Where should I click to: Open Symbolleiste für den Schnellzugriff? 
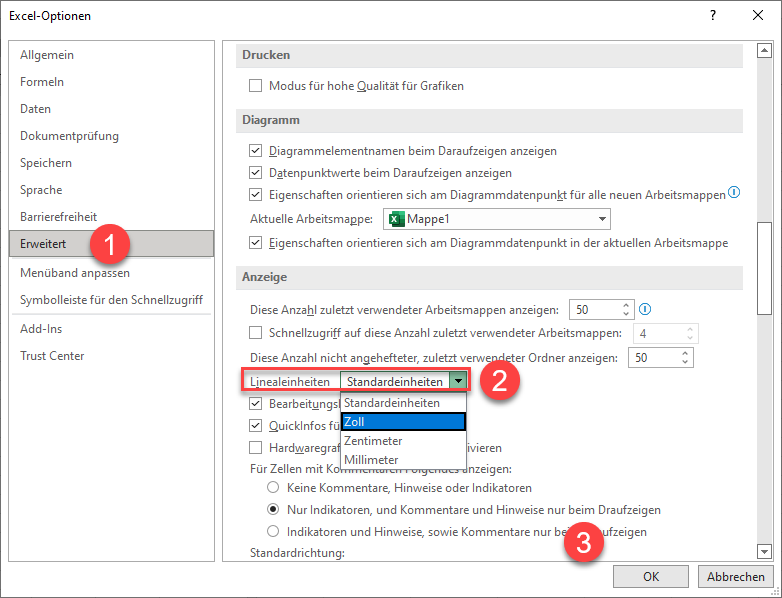111,300
